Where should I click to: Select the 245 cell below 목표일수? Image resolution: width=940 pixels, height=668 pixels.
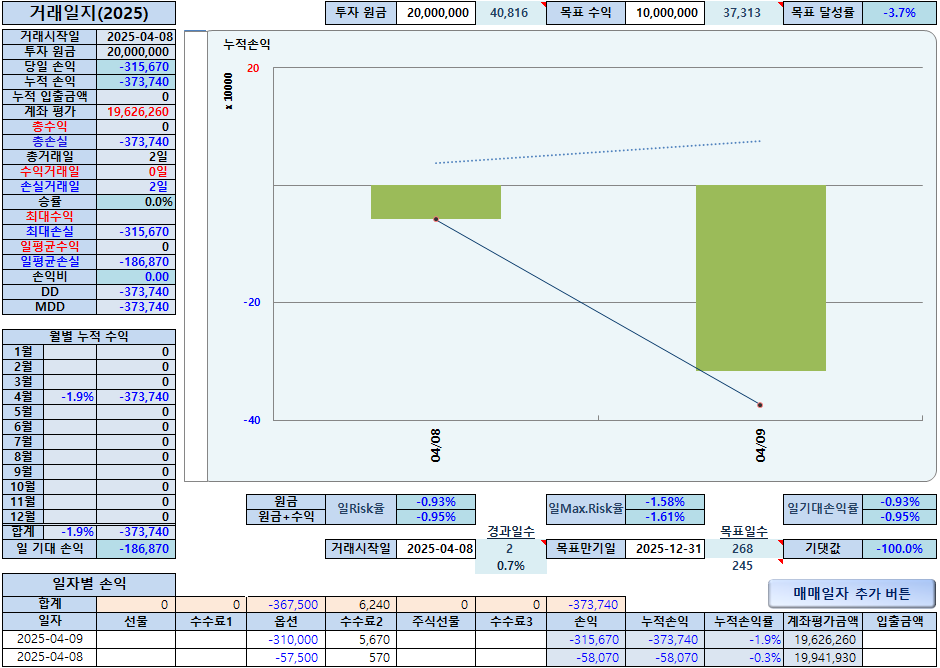pyautogui.click(x=743, y=566)
